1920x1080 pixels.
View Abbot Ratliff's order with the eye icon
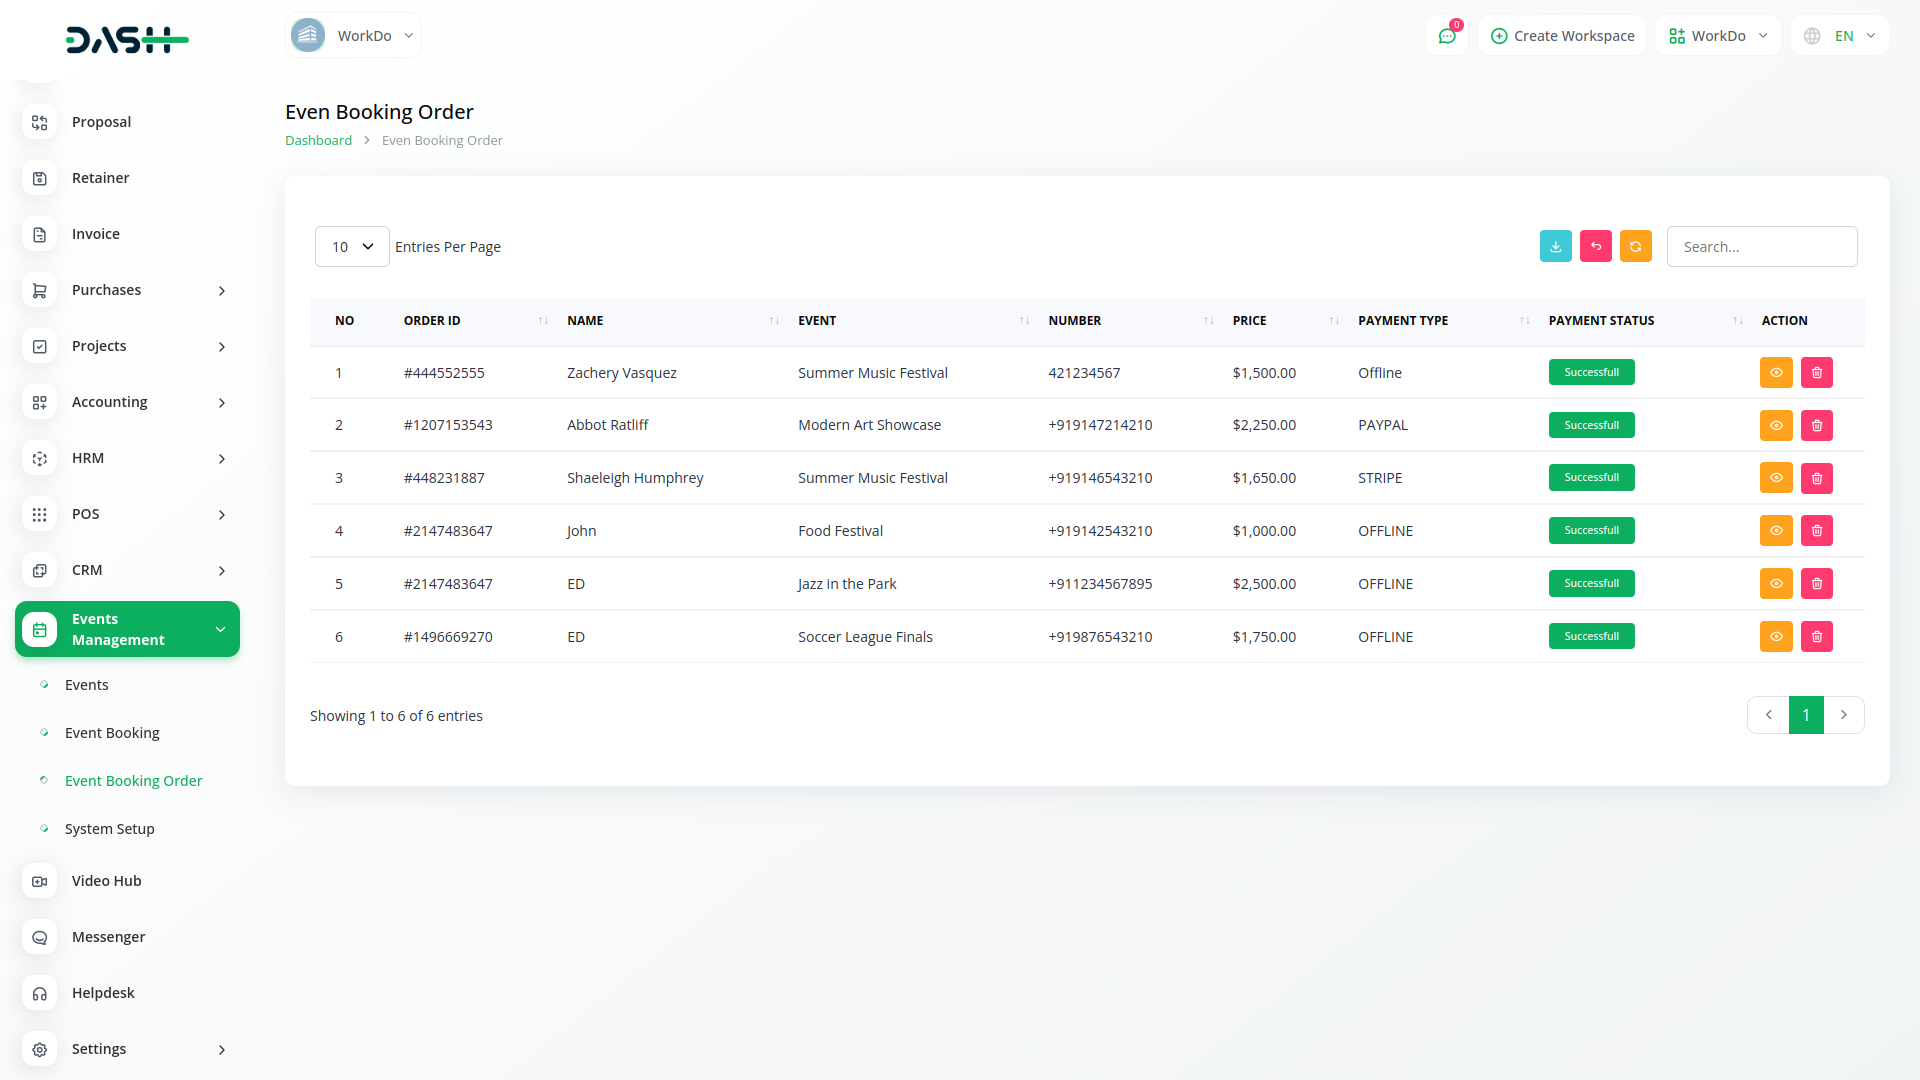(1775, 426)
